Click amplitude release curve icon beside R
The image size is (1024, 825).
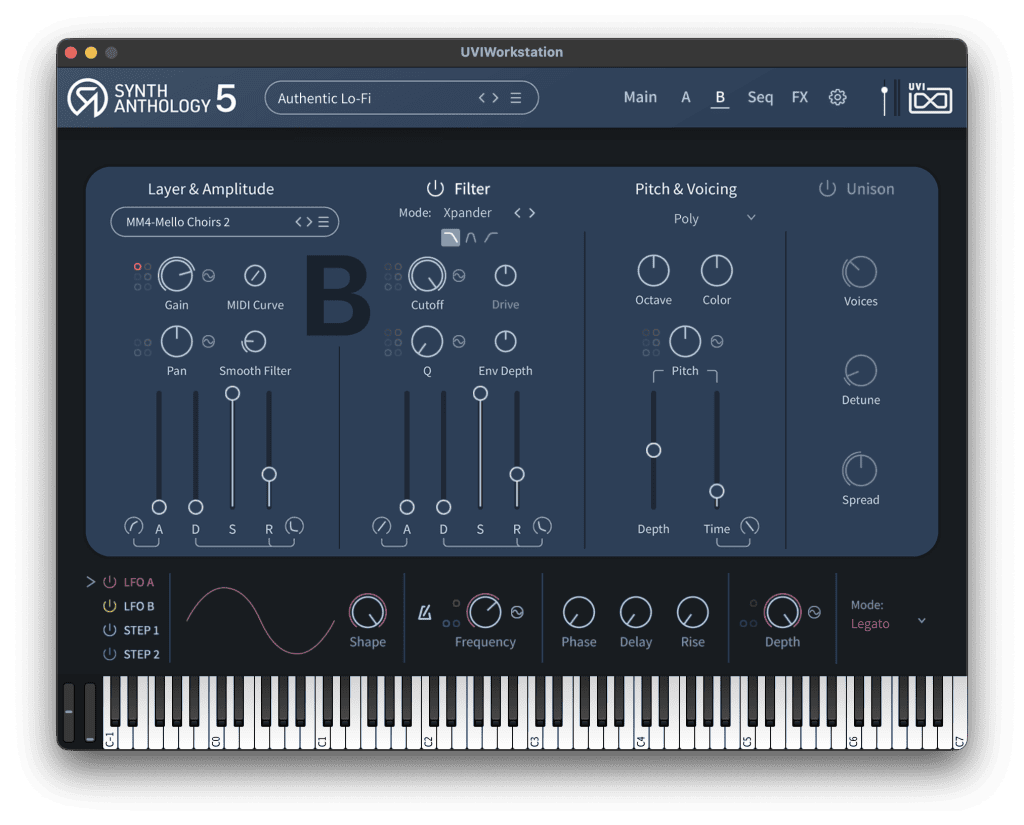coord(295,526)
